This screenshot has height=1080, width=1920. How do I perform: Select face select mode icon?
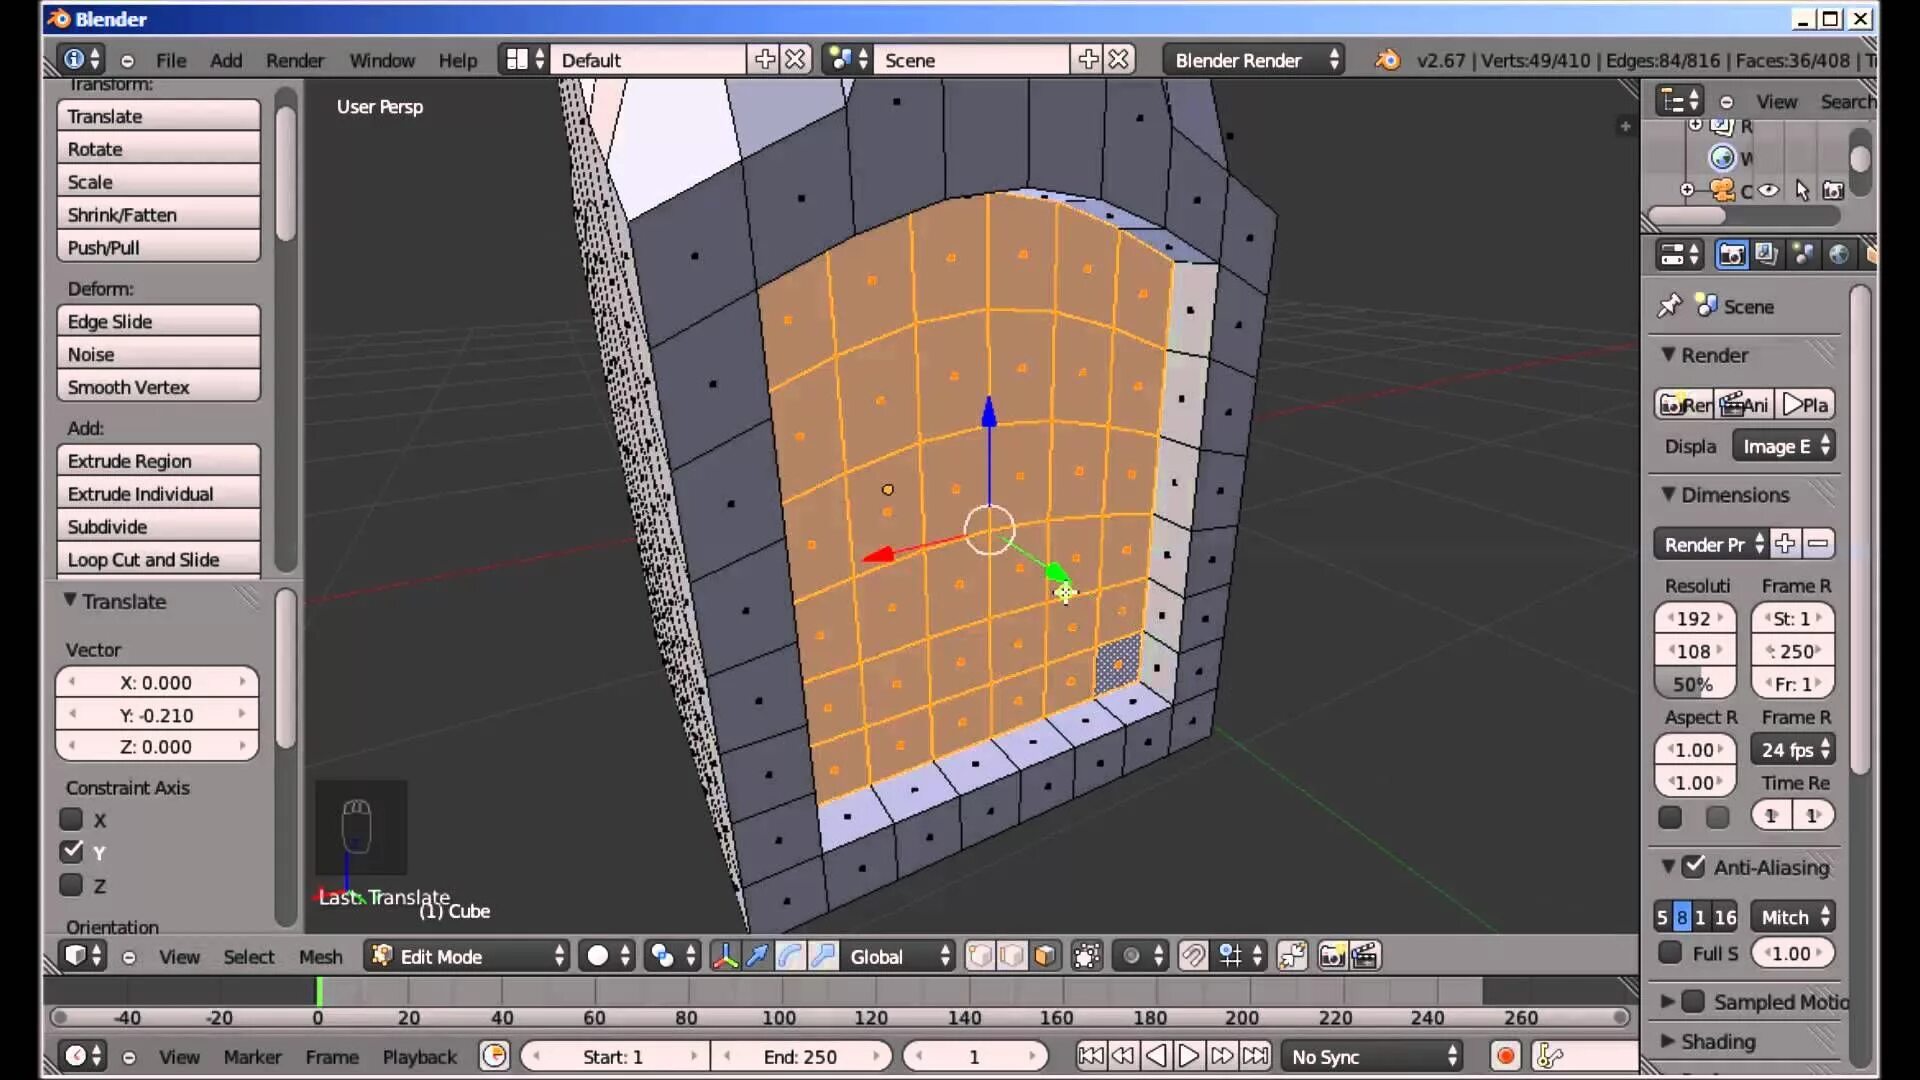point(1044,956)
